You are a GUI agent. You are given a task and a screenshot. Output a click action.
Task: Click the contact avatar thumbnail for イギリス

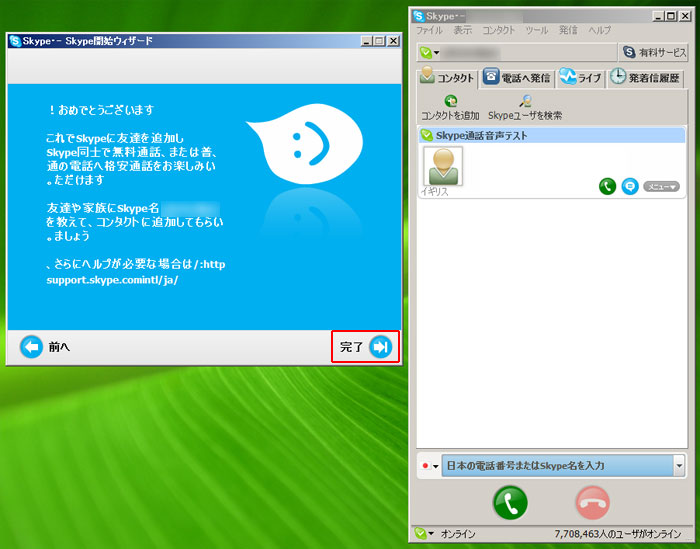(x=443, y=166)
